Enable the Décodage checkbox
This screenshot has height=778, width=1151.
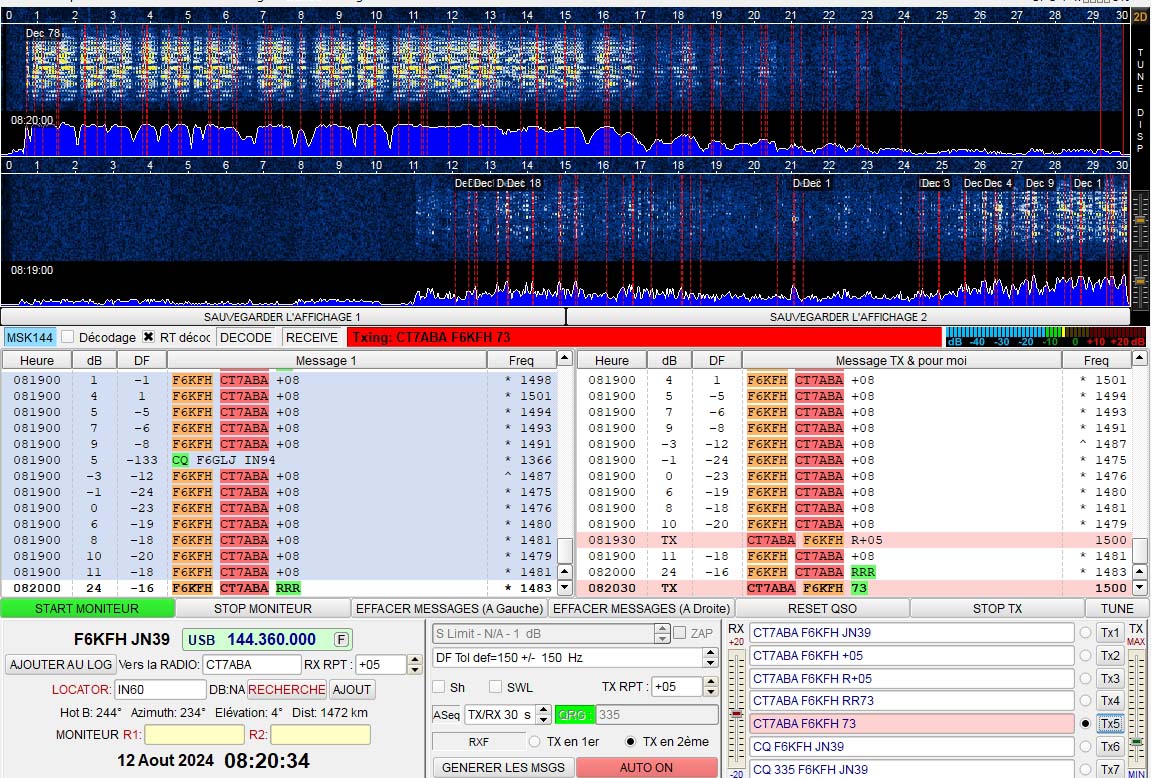pyautogui.click(x=67, y=338)
